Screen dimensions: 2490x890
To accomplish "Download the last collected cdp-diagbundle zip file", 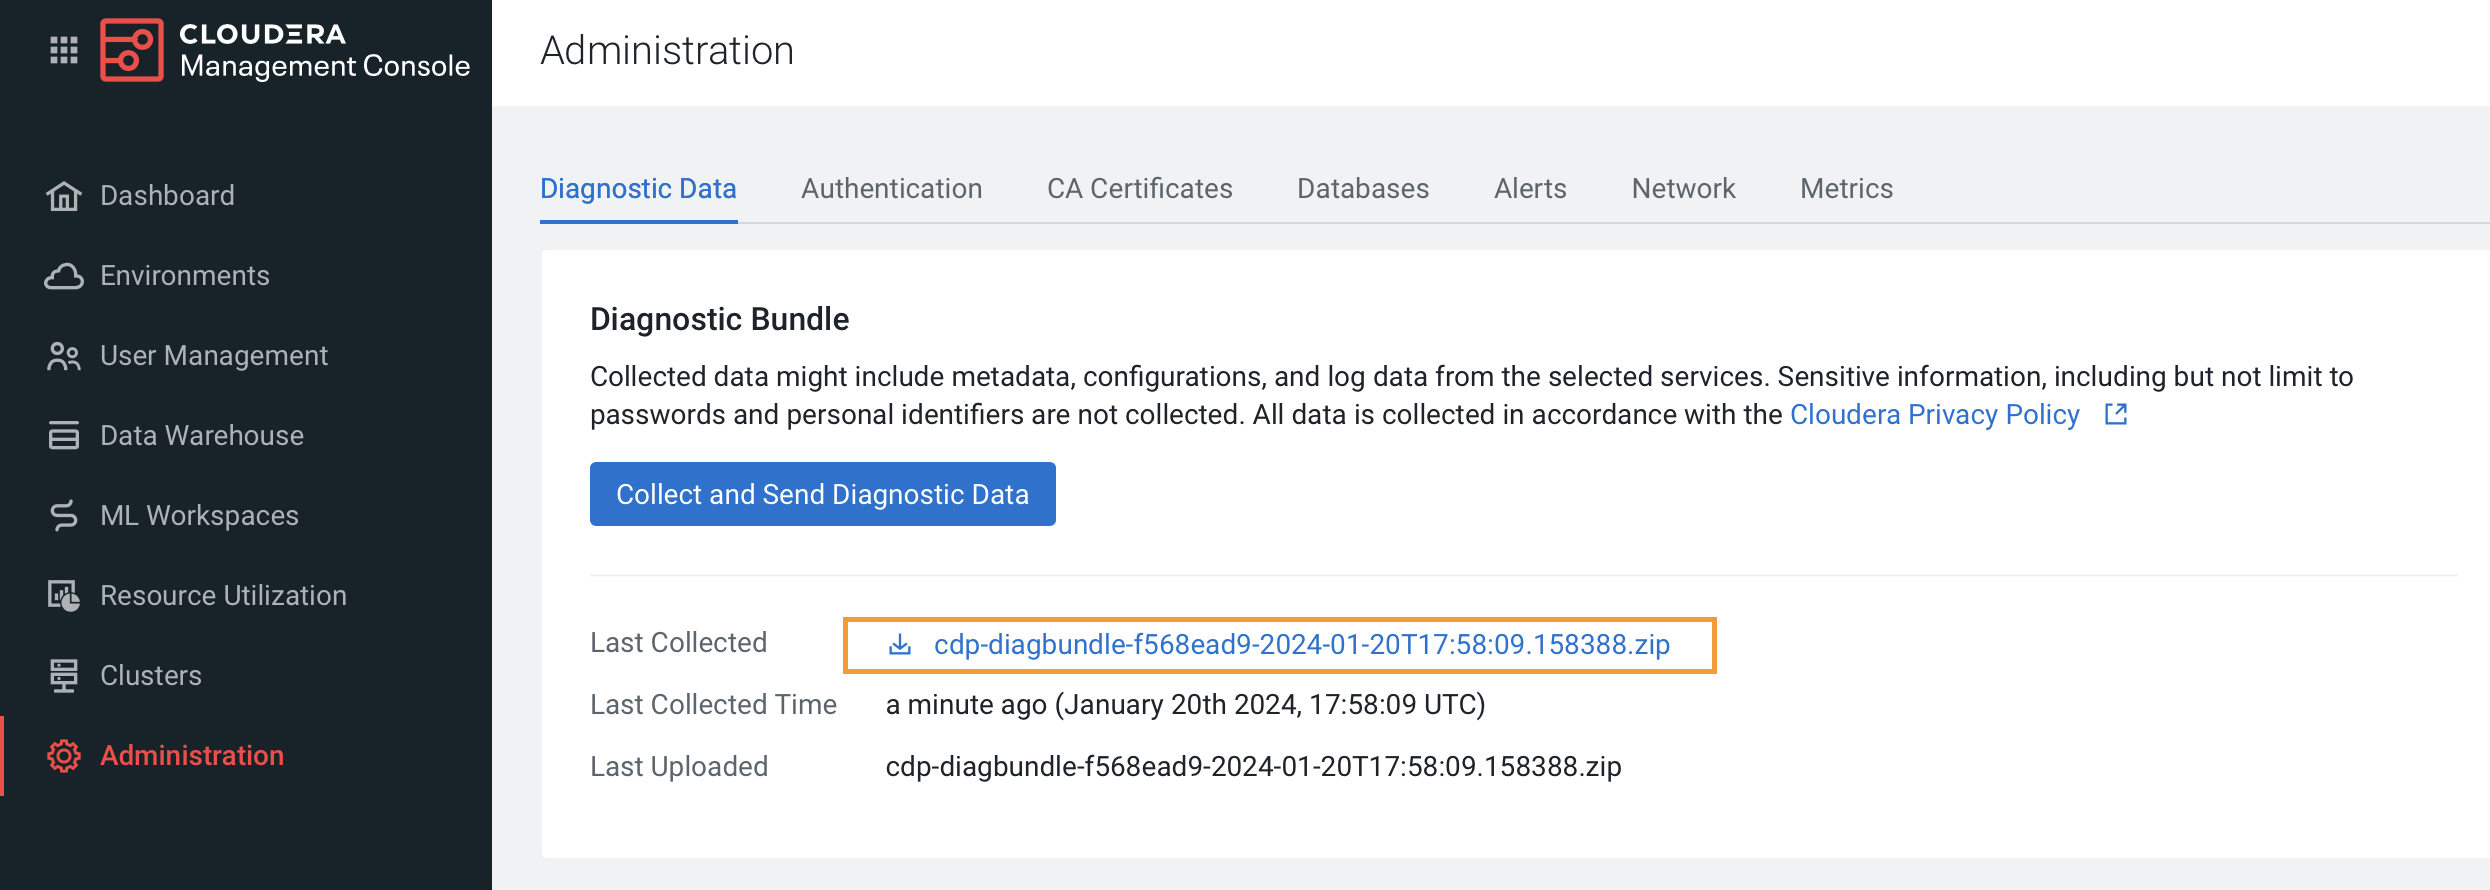I will pyautogui.click(x=1301, y=645).
